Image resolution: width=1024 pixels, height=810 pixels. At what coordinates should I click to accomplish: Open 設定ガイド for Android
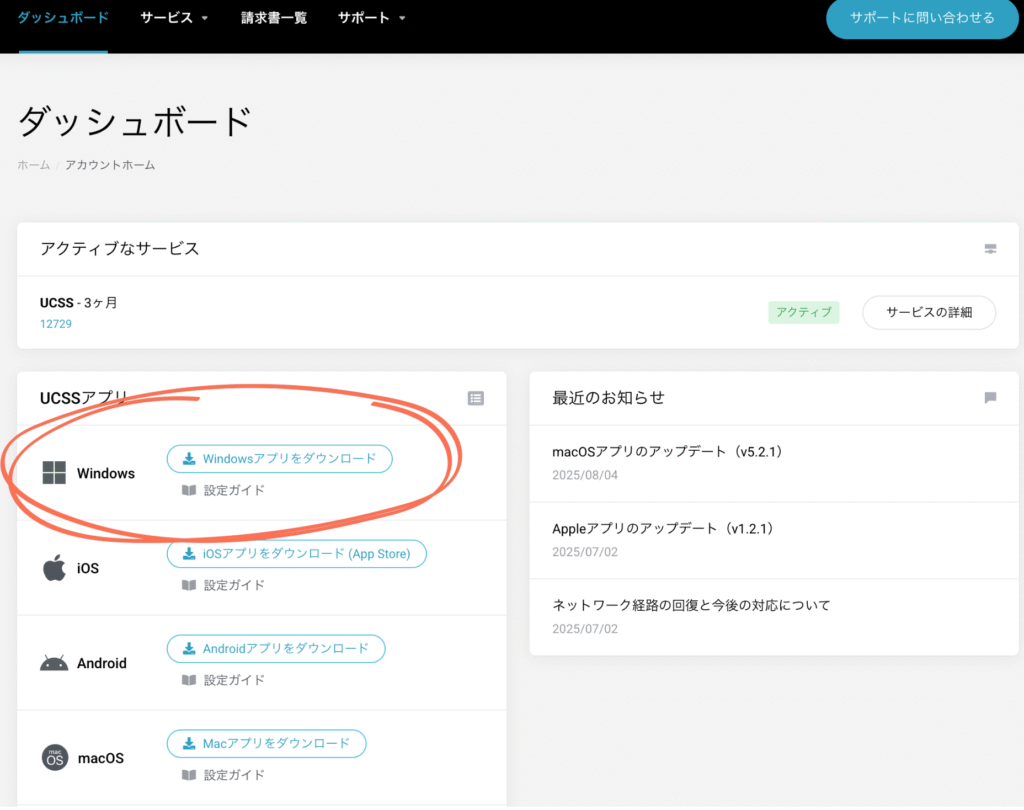point(234,681)
